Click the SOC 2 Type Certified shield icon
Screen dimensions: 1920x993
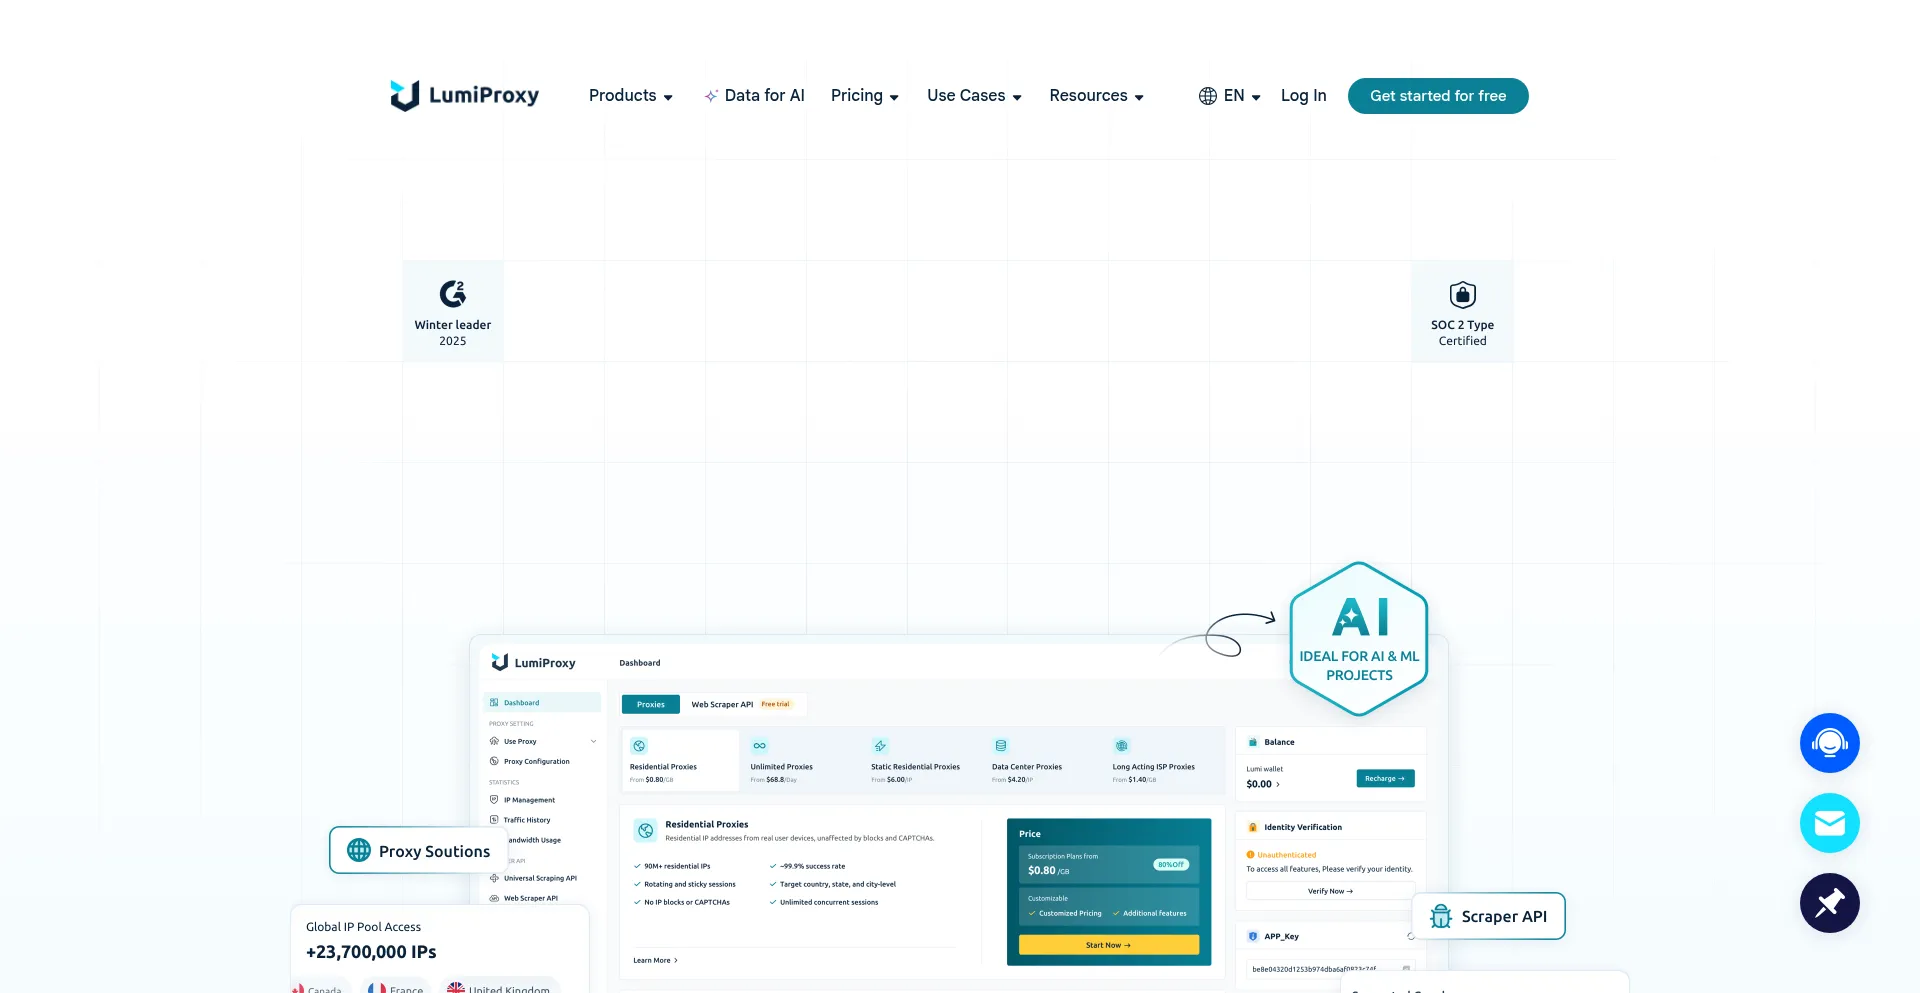point(1462,294)
